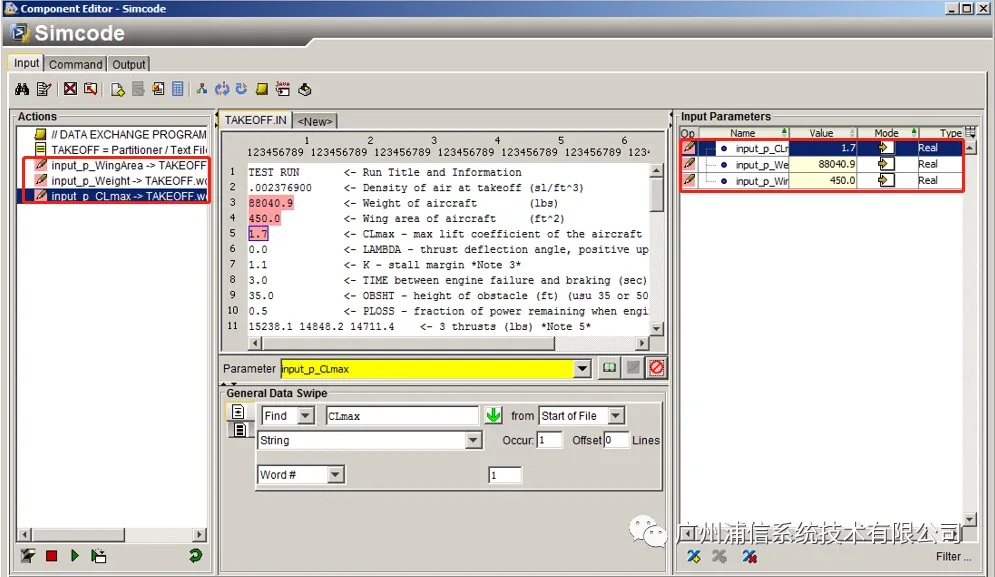Open the String type dropdown

[x=473, y=441]
